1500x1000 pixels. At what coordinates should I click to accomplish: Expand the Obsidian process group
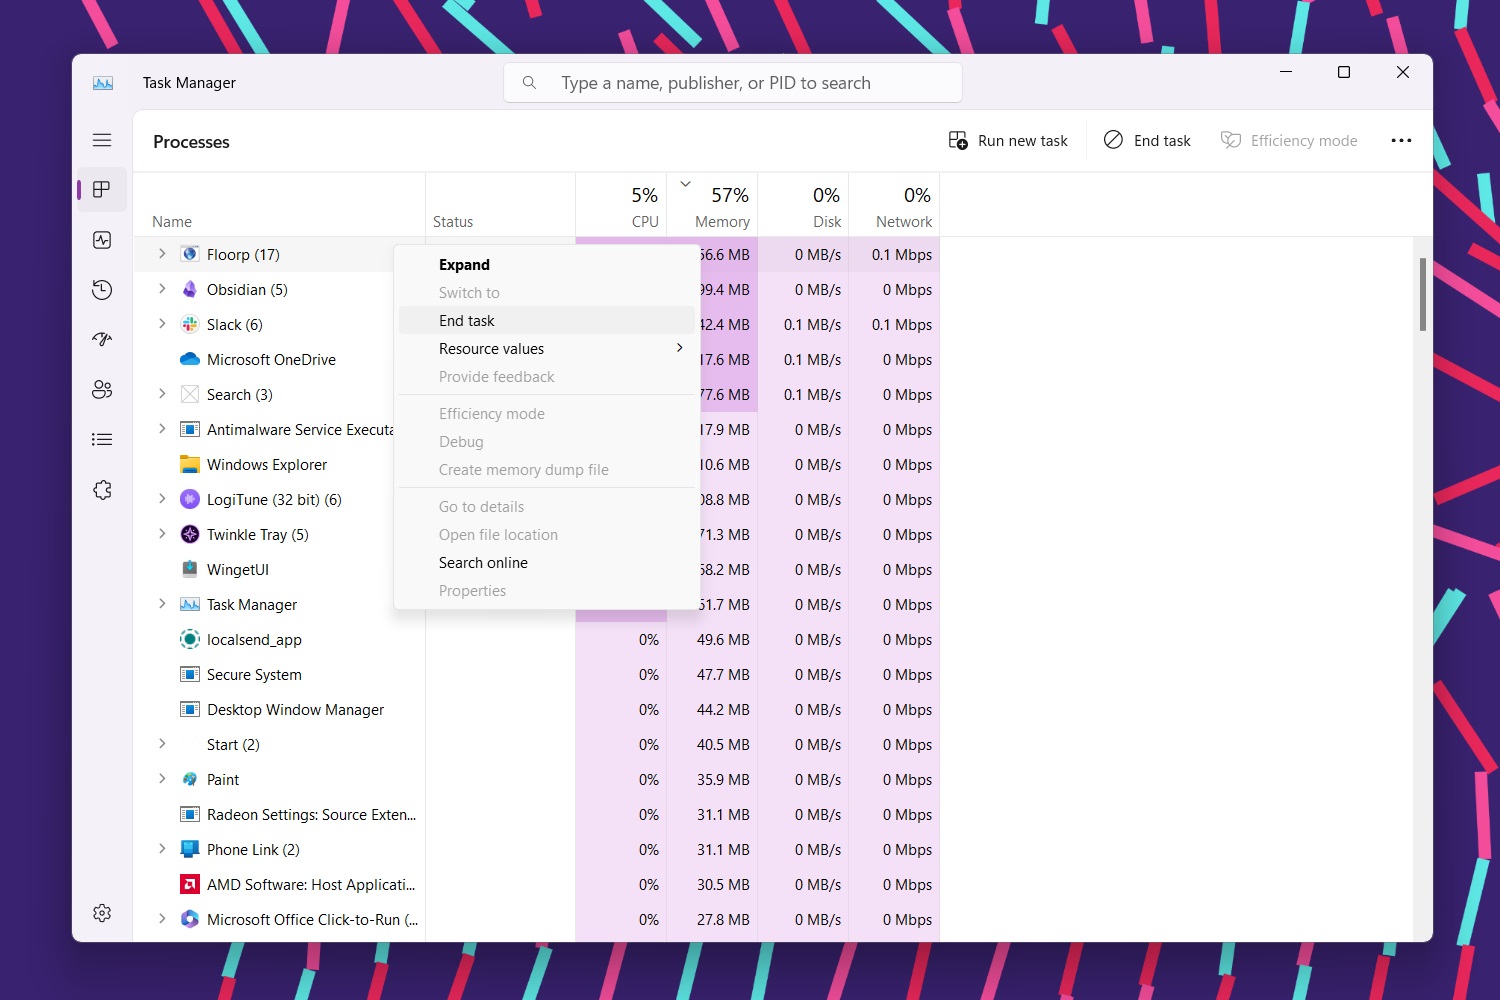click(x=162, y=289)
